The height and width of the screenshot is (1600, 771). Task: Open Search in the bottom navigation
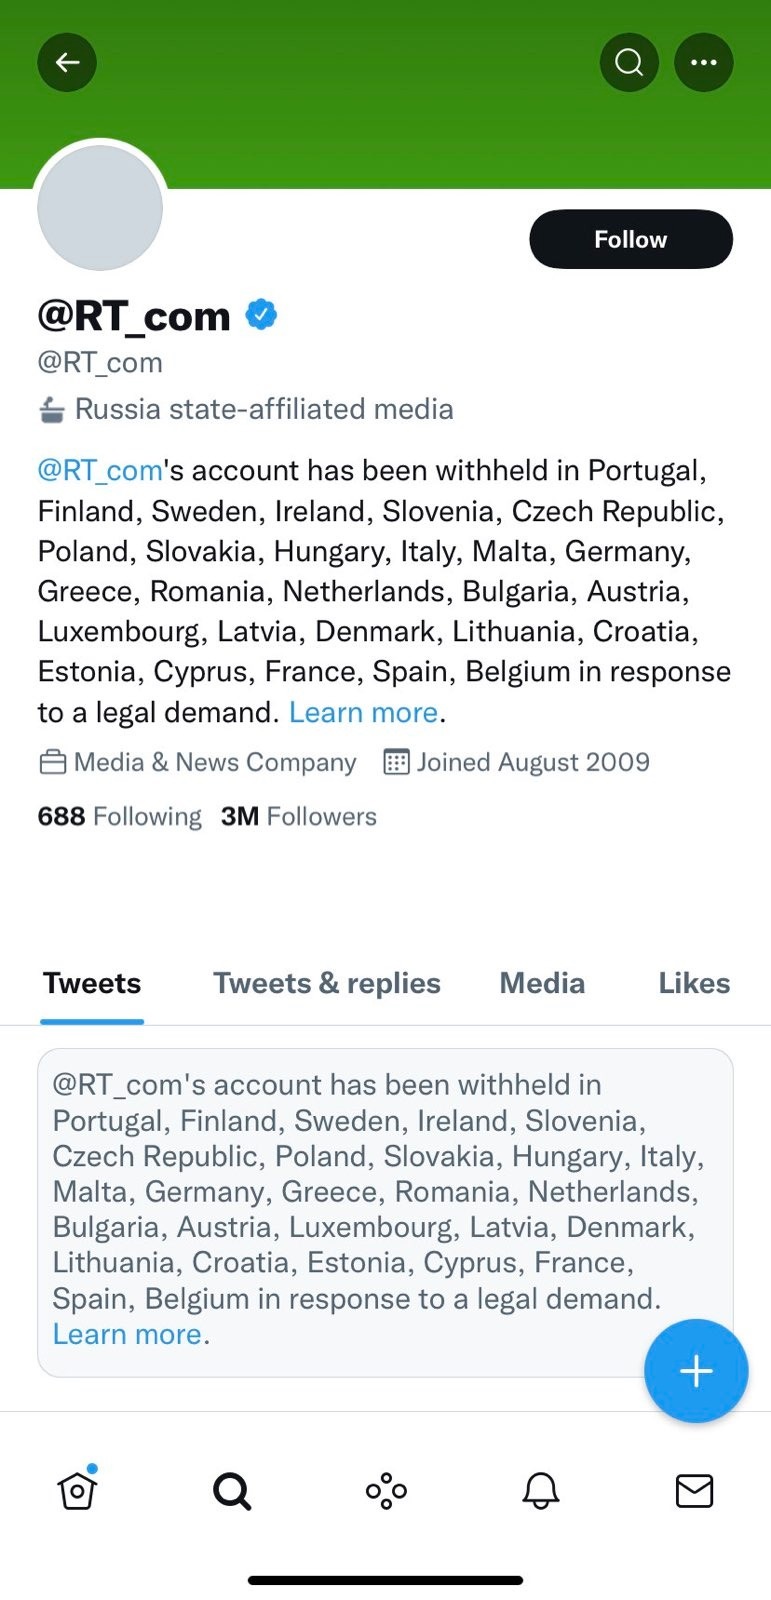pyautogui.click(x=232, y=1491)
